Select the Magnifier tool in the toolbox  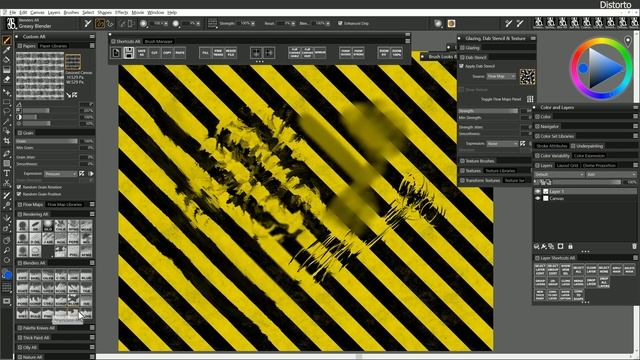tap(7, 250)
